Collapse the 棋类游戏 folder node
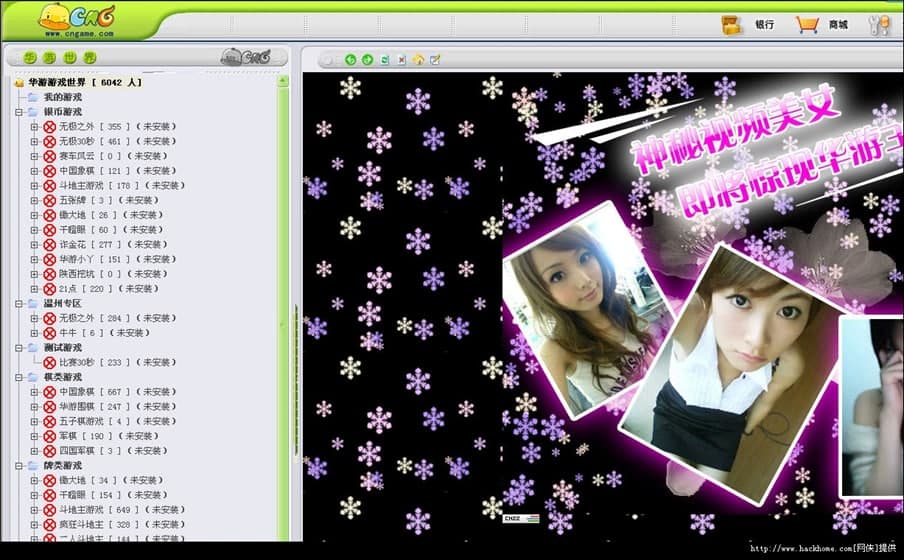904x560 pixels. pyautogui.click(x=19, y=377)
